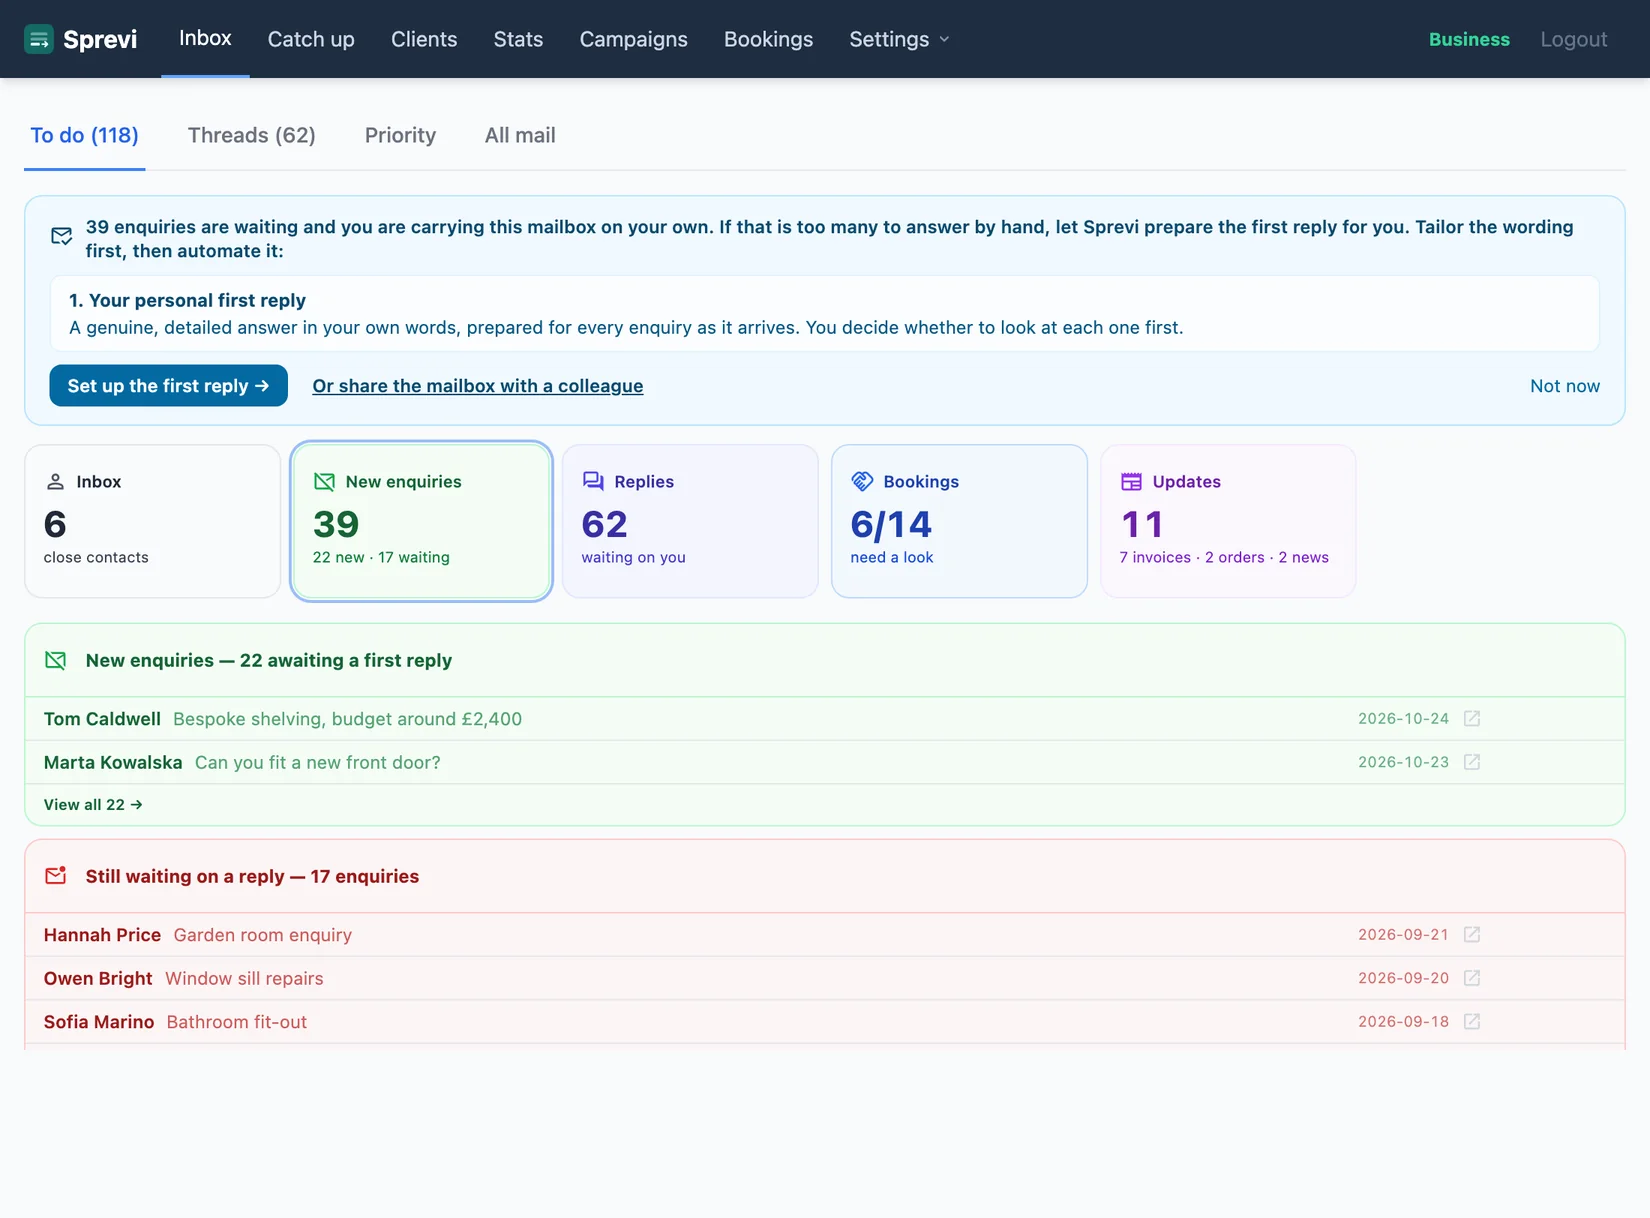This screenshot has width=1650, height=1218.
Task: Open external link for Owen Bright enquiry
Action: [1472, 978]
